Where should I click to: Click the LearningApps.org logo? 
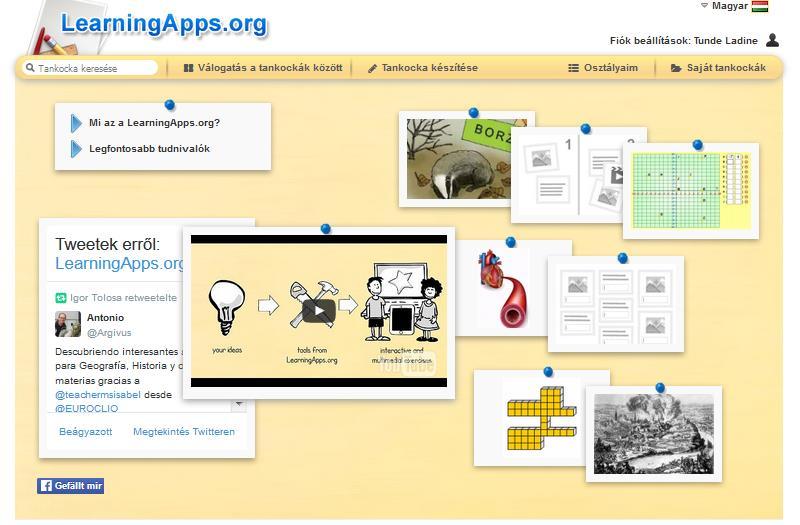[x=164, y=24]
